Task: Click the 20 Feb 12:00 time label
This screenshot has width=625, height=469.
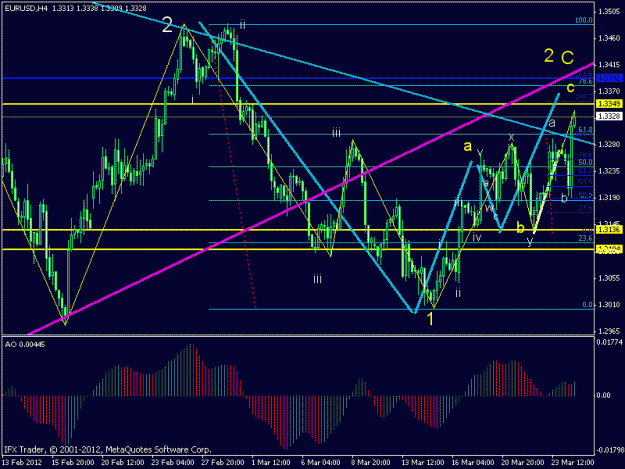Action: (122, 463)
